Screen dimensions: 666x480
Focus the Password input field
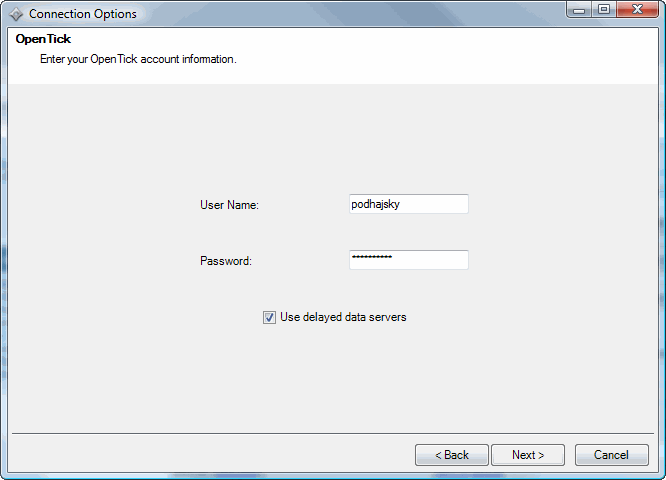[x=409, y=260]
